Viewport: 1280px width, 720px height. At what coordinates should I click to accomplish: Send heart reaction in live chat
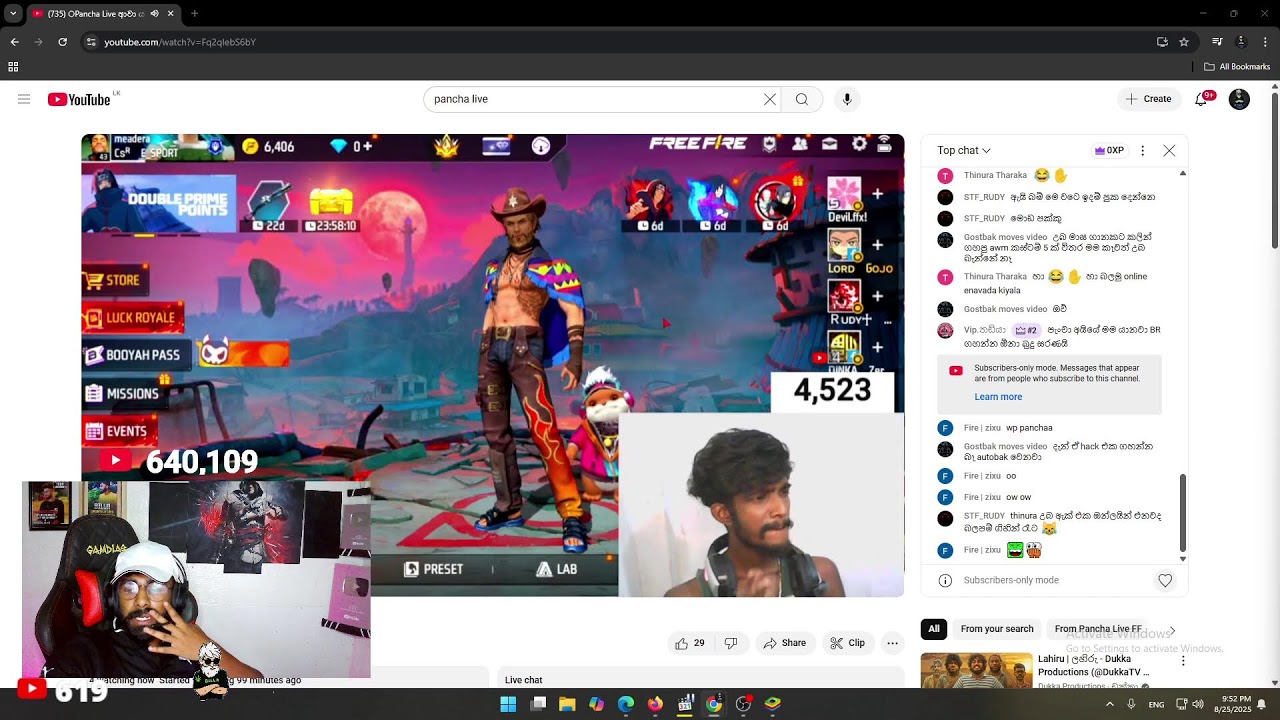[1165, 580]
